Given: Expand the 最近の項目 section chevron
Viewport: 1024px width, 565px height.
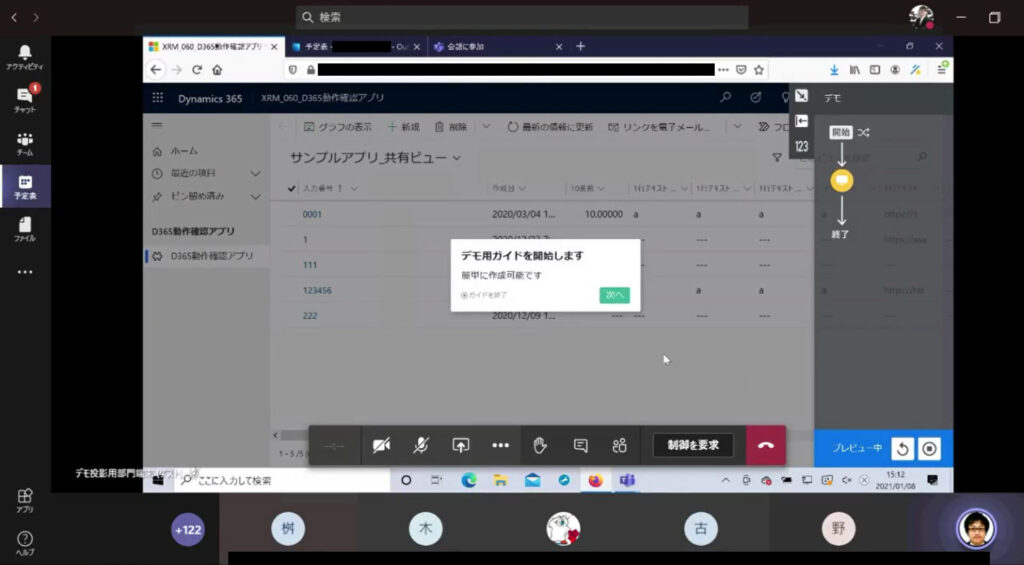Looking at the screenshot, I should coord(256,174).
